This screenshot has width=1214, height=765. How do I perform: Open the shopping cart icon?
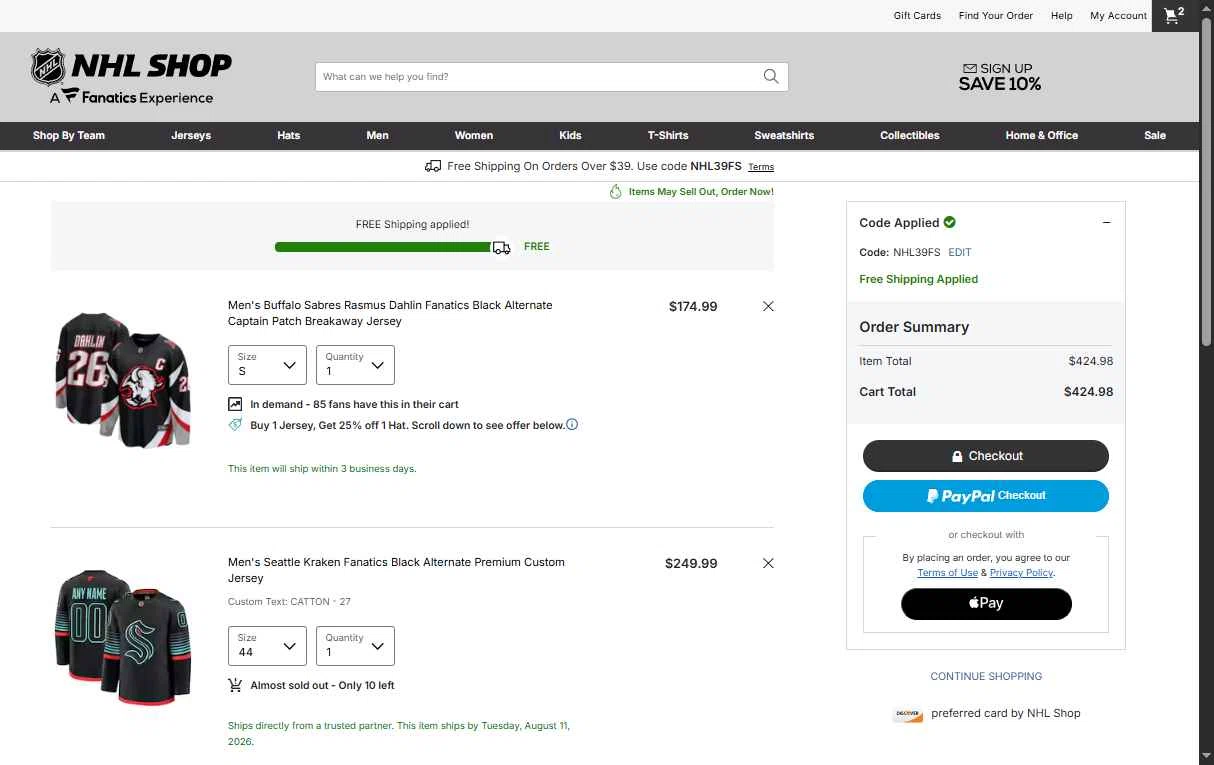tap(1174, 15)
